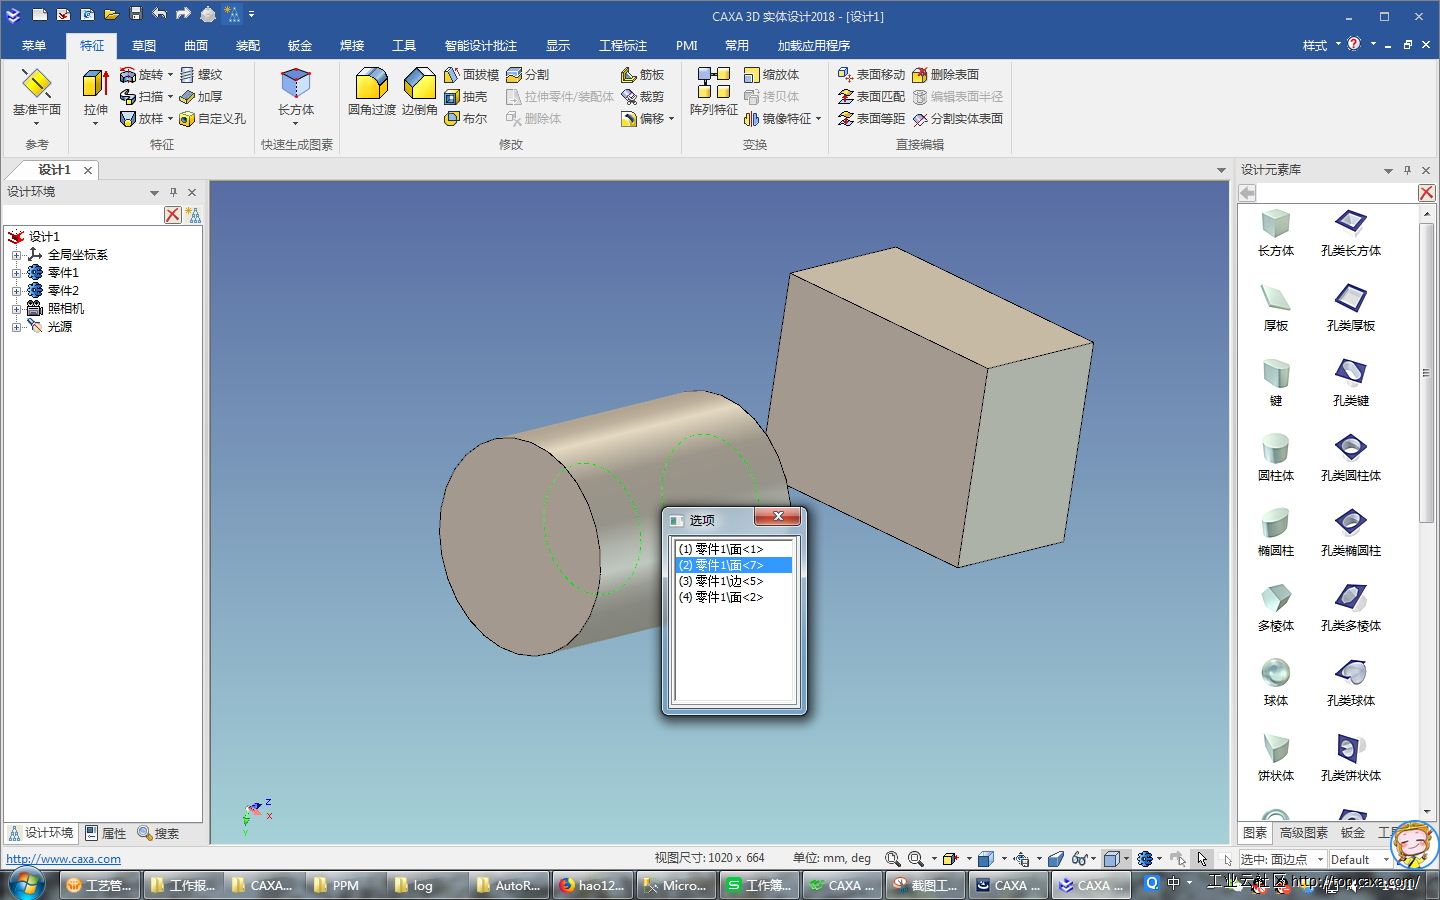Toggle pin on 设计元素库 panel
Viewport: 1440px width, 900px height.
click(1407, 170)
